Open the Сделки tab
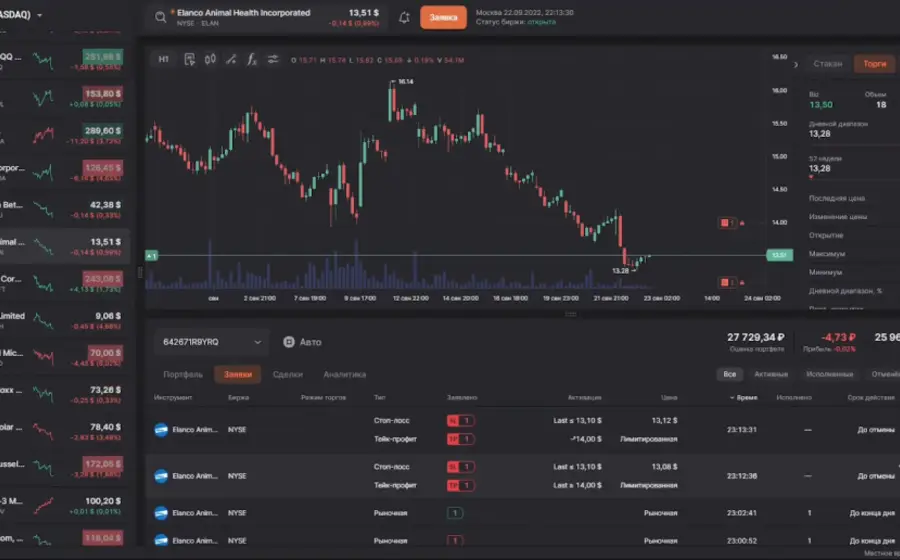 [x=288, y=374]
